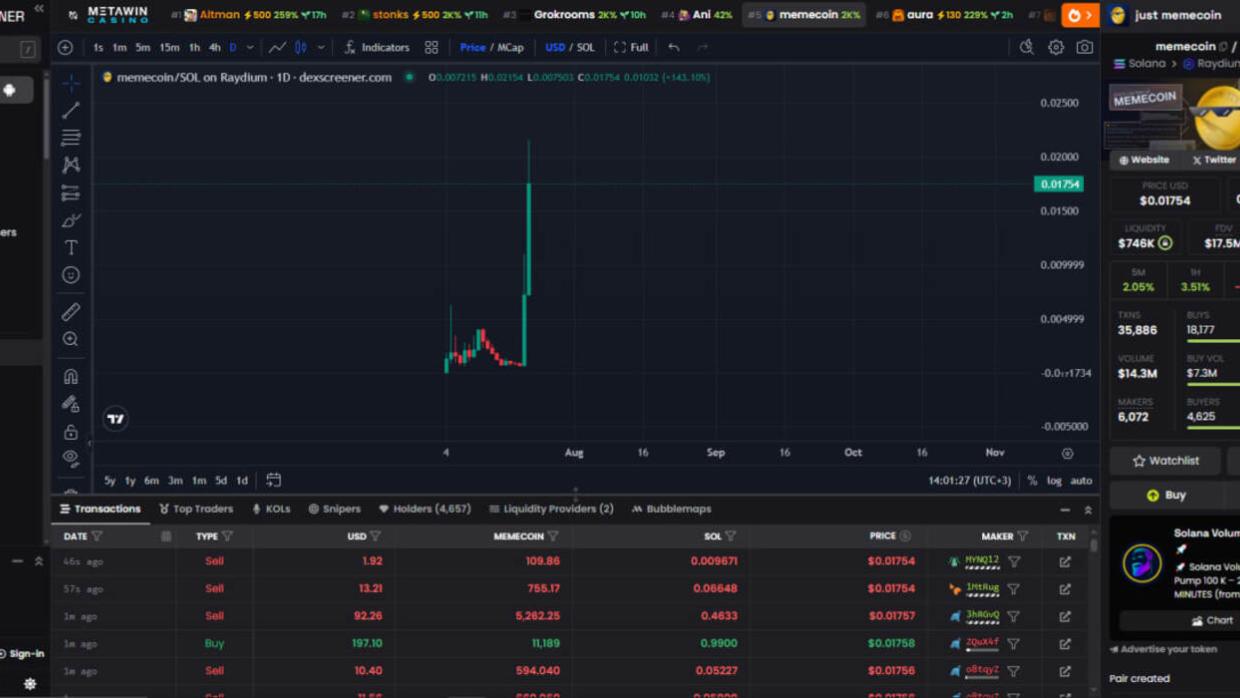The width and height of the screenshot is (1240, 698).
Task: Toggle stay in drawing mode
Action: (x=70, y=404)
